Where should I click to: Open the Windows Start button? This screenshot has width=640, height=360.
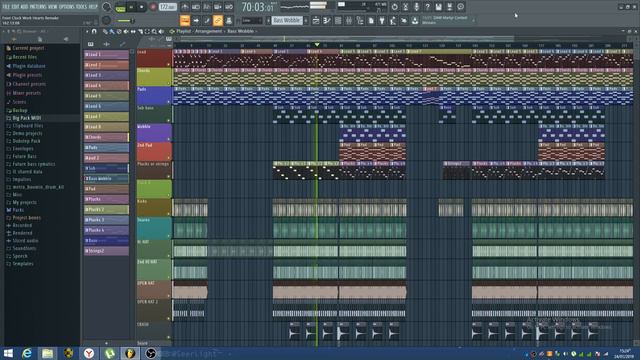coord(8,353)
